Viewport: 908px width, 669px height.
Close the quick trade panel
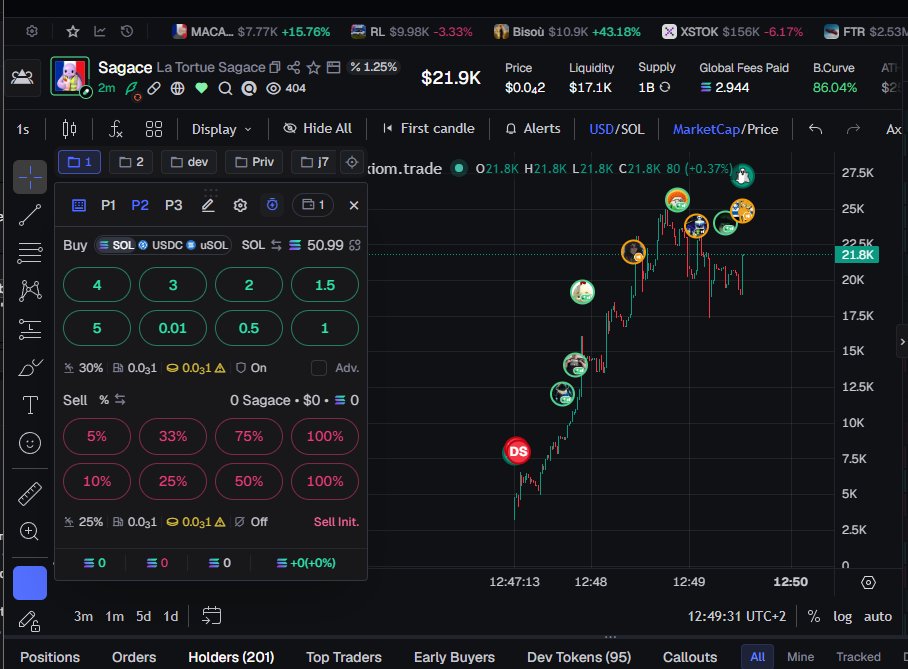pos(354,205)
